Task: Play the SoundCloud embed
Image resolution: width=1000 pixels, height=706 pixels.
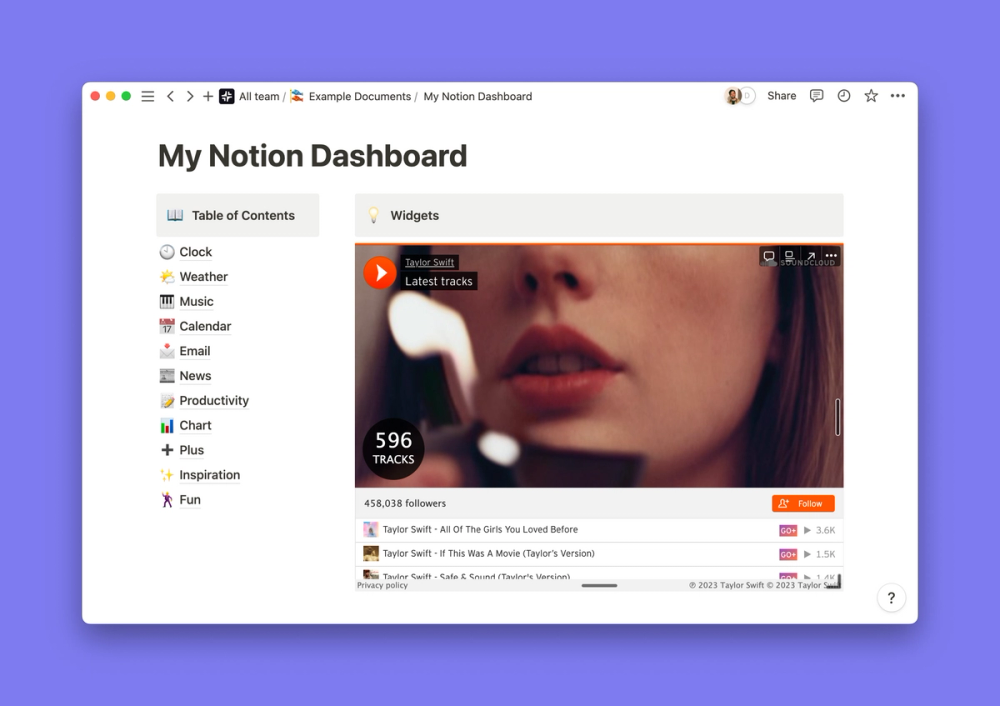Action: pos(379,272)
